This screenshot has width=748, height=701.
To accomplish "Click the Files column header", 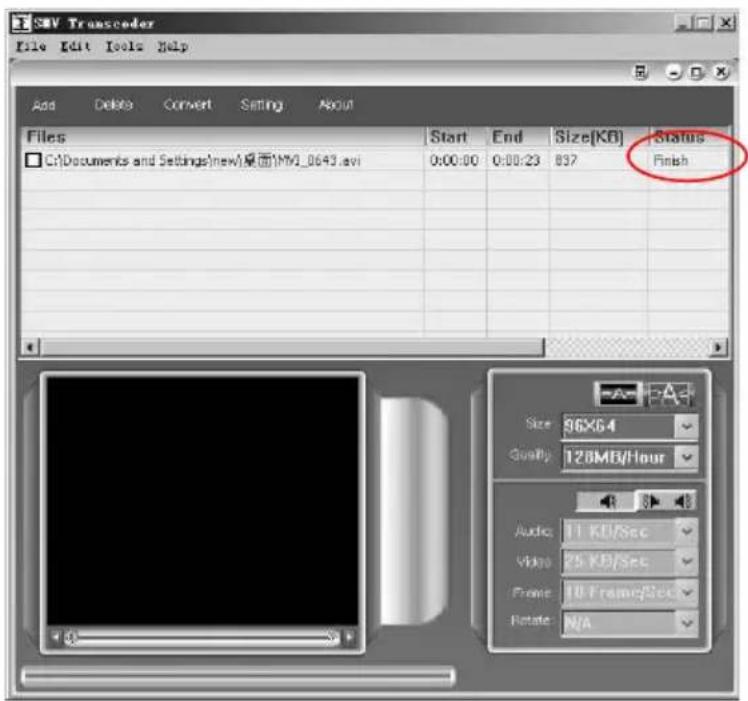I will pos(223,137).
